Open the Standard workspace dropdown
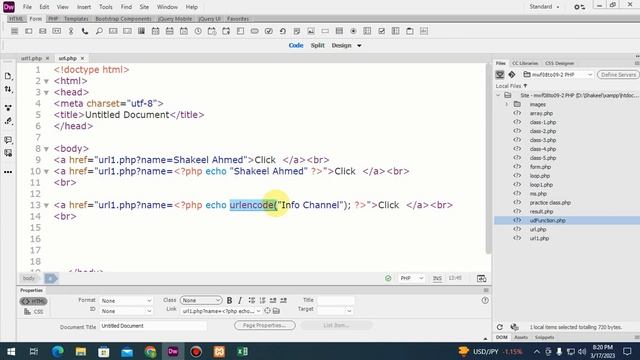The width and height of the screenshot is (640, 360). pyautogui.click(x=544, y=7)
